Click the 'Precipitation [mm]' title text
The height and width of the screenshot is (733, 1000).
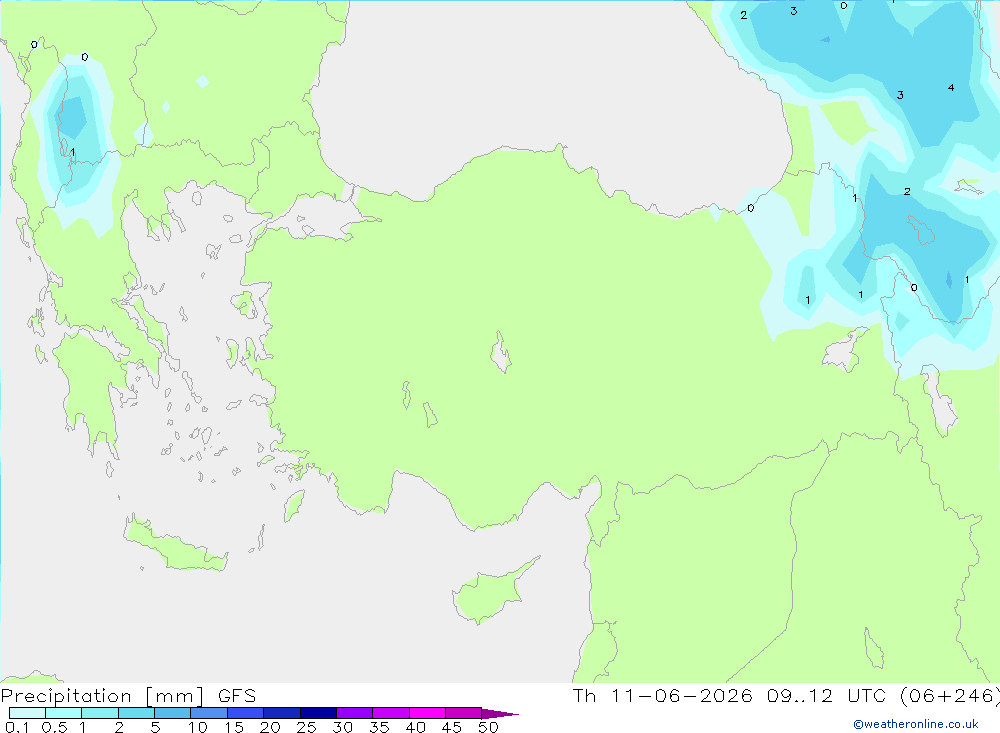click(x=102, y=696)
